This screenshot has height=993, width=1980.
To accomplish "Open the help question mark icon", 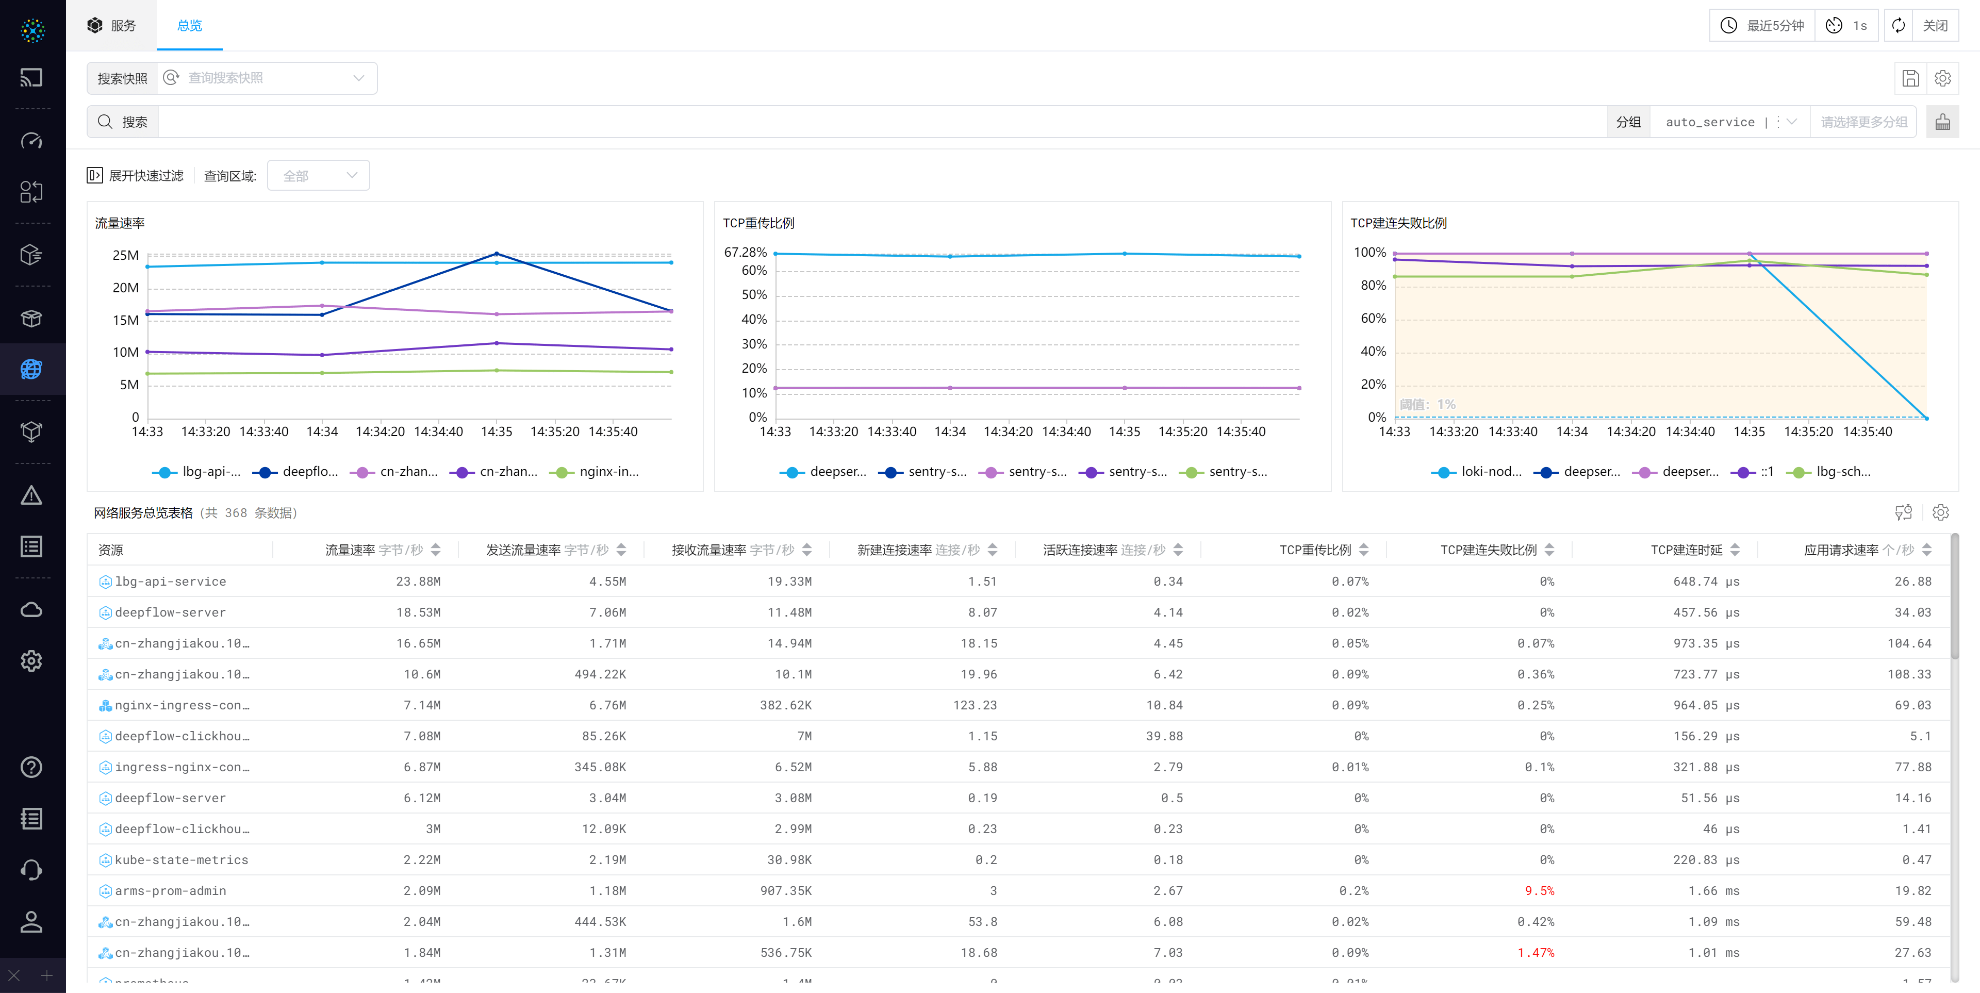I will click(x=32, y=767).
